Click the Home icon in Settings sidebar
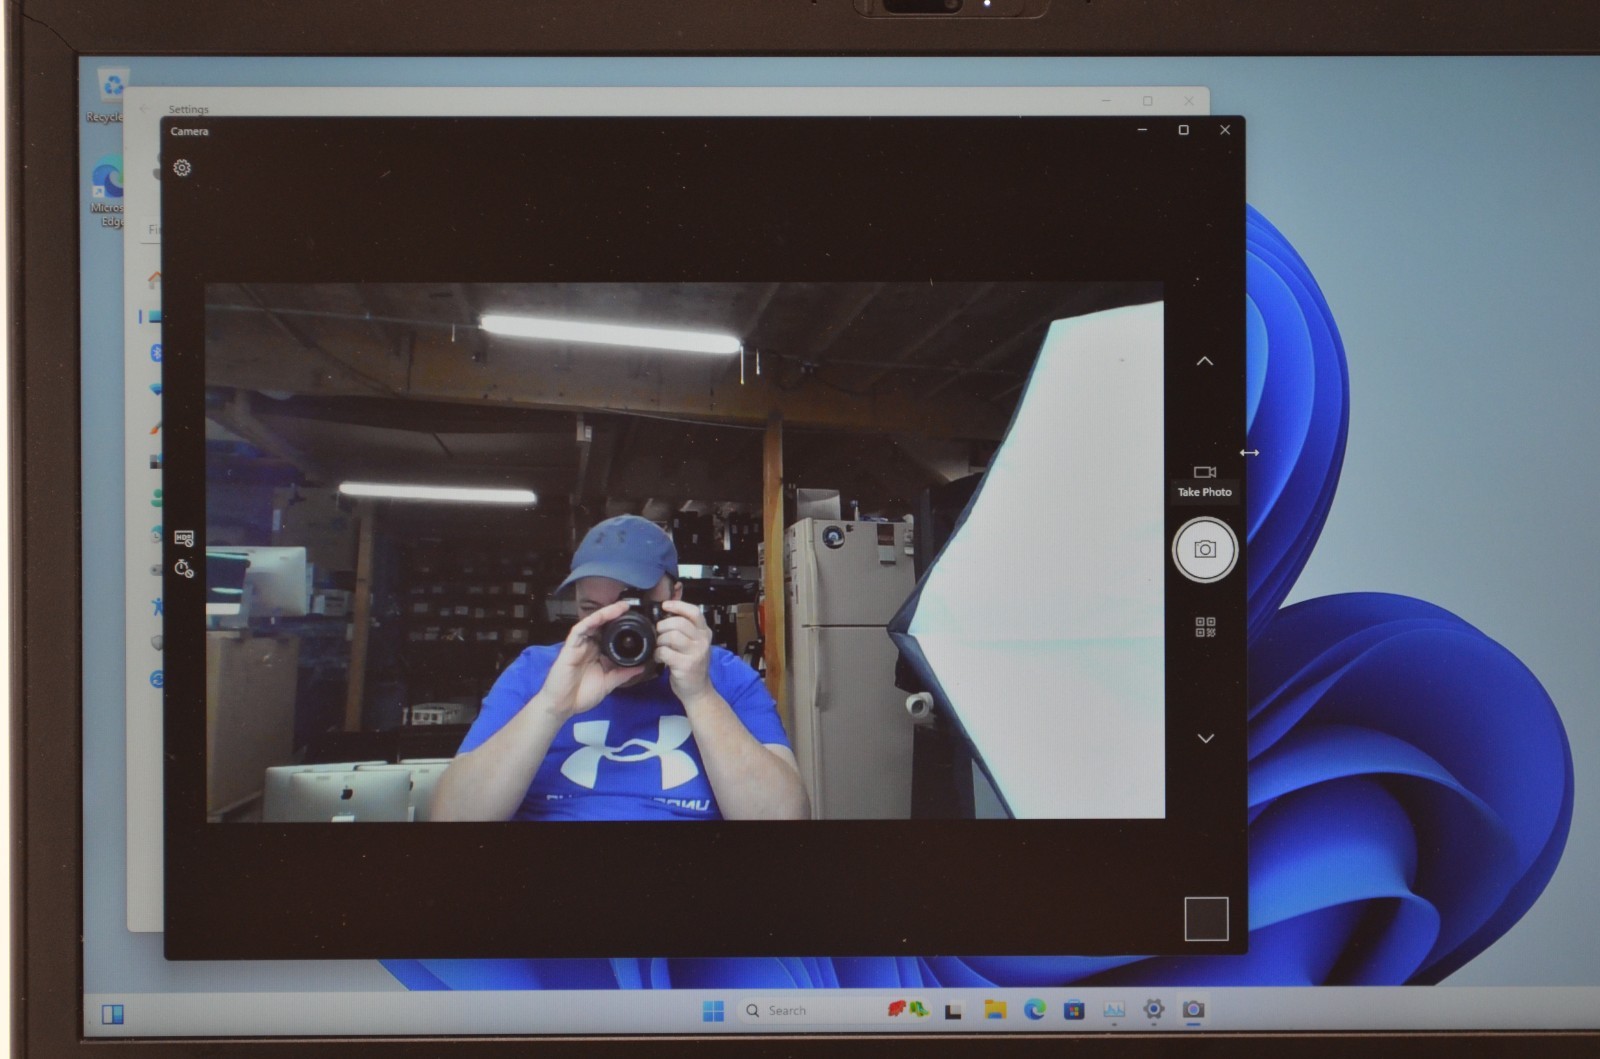The height and width of the screenshot is (1059, 1600). coord(155,279)
